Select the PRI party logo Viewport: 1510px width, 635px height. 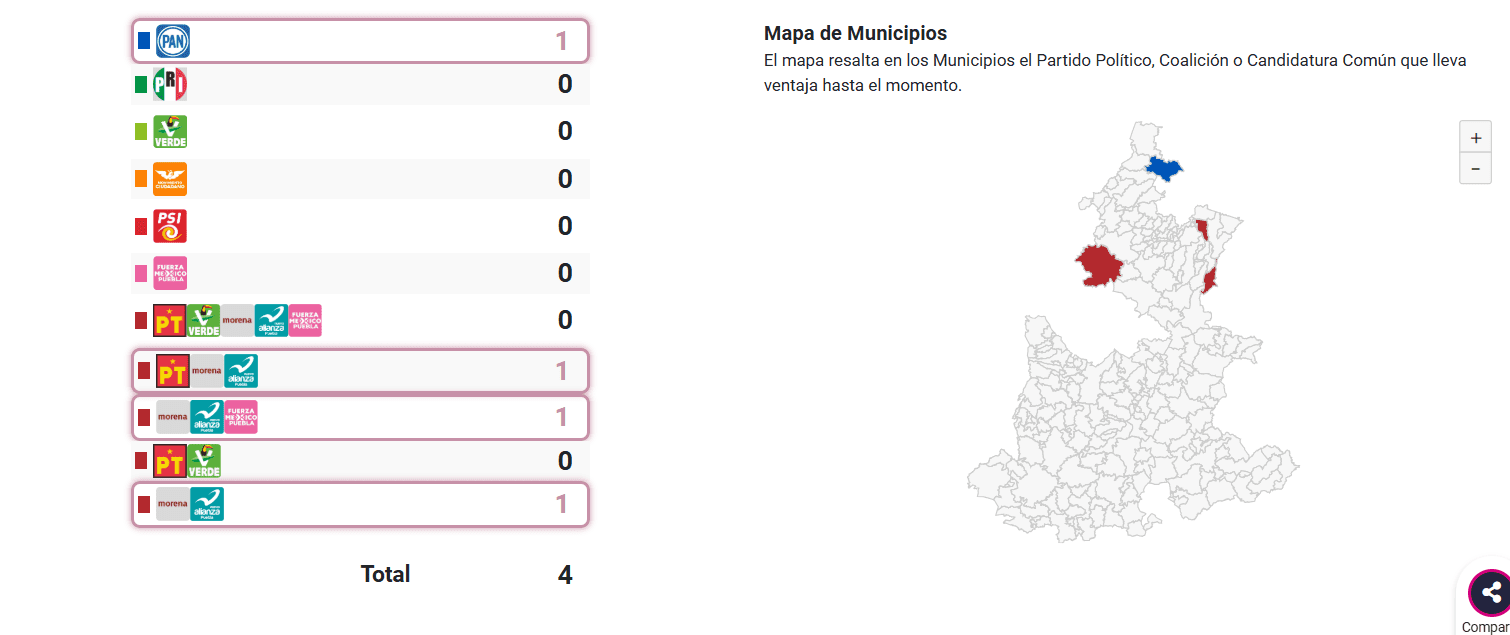tap(169, 85)
